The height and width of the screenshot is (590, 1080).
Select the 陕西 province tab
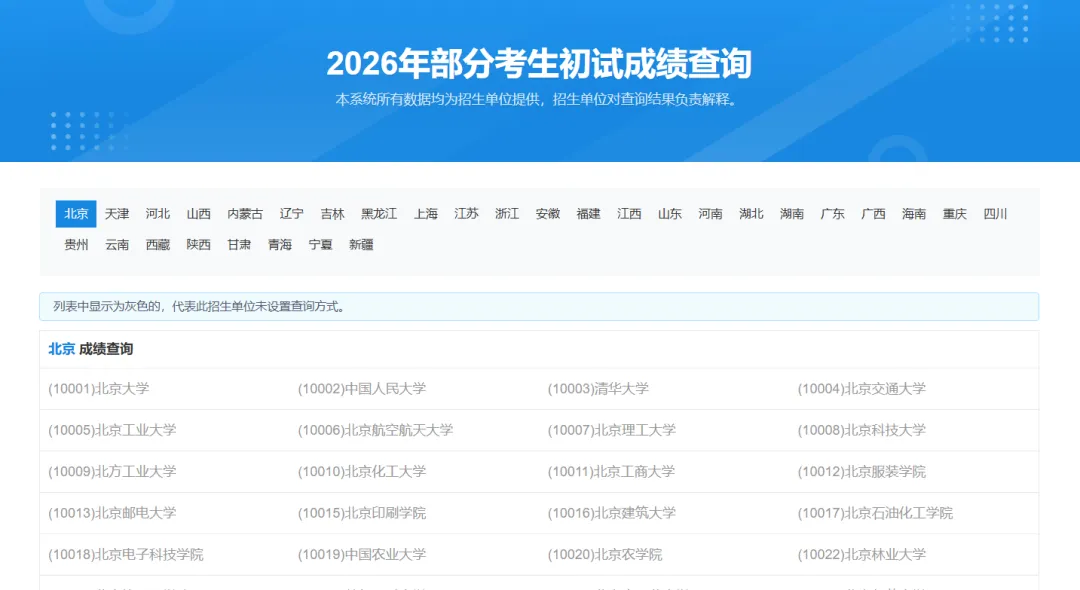(198, 244)
